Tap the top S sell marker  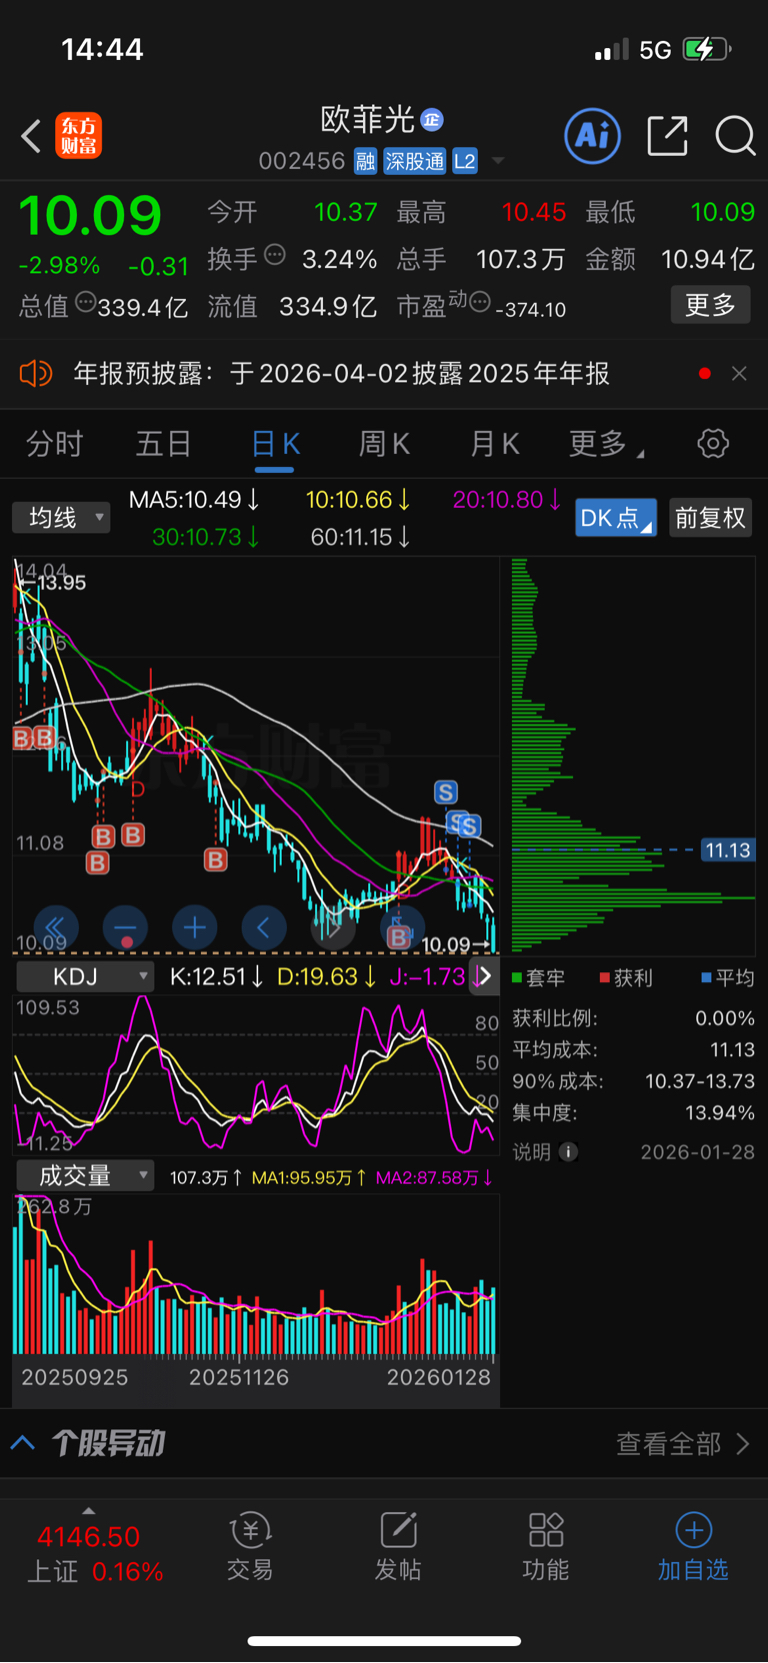[446, 793]
